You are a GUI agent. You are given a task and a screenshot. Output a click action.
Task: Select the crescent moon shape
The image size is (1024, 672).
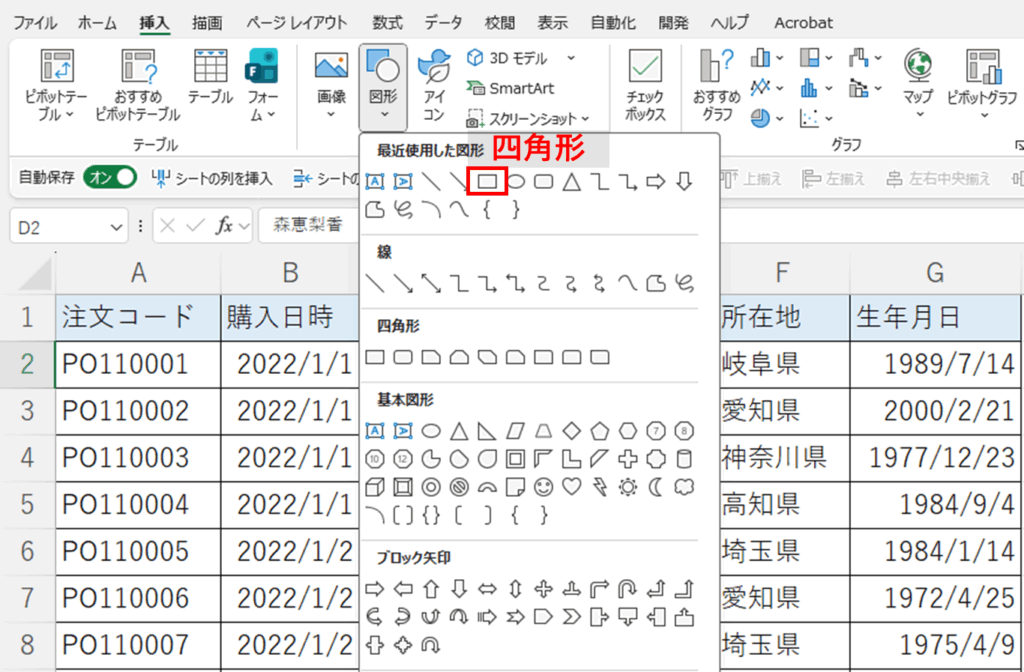click(656, 487)
